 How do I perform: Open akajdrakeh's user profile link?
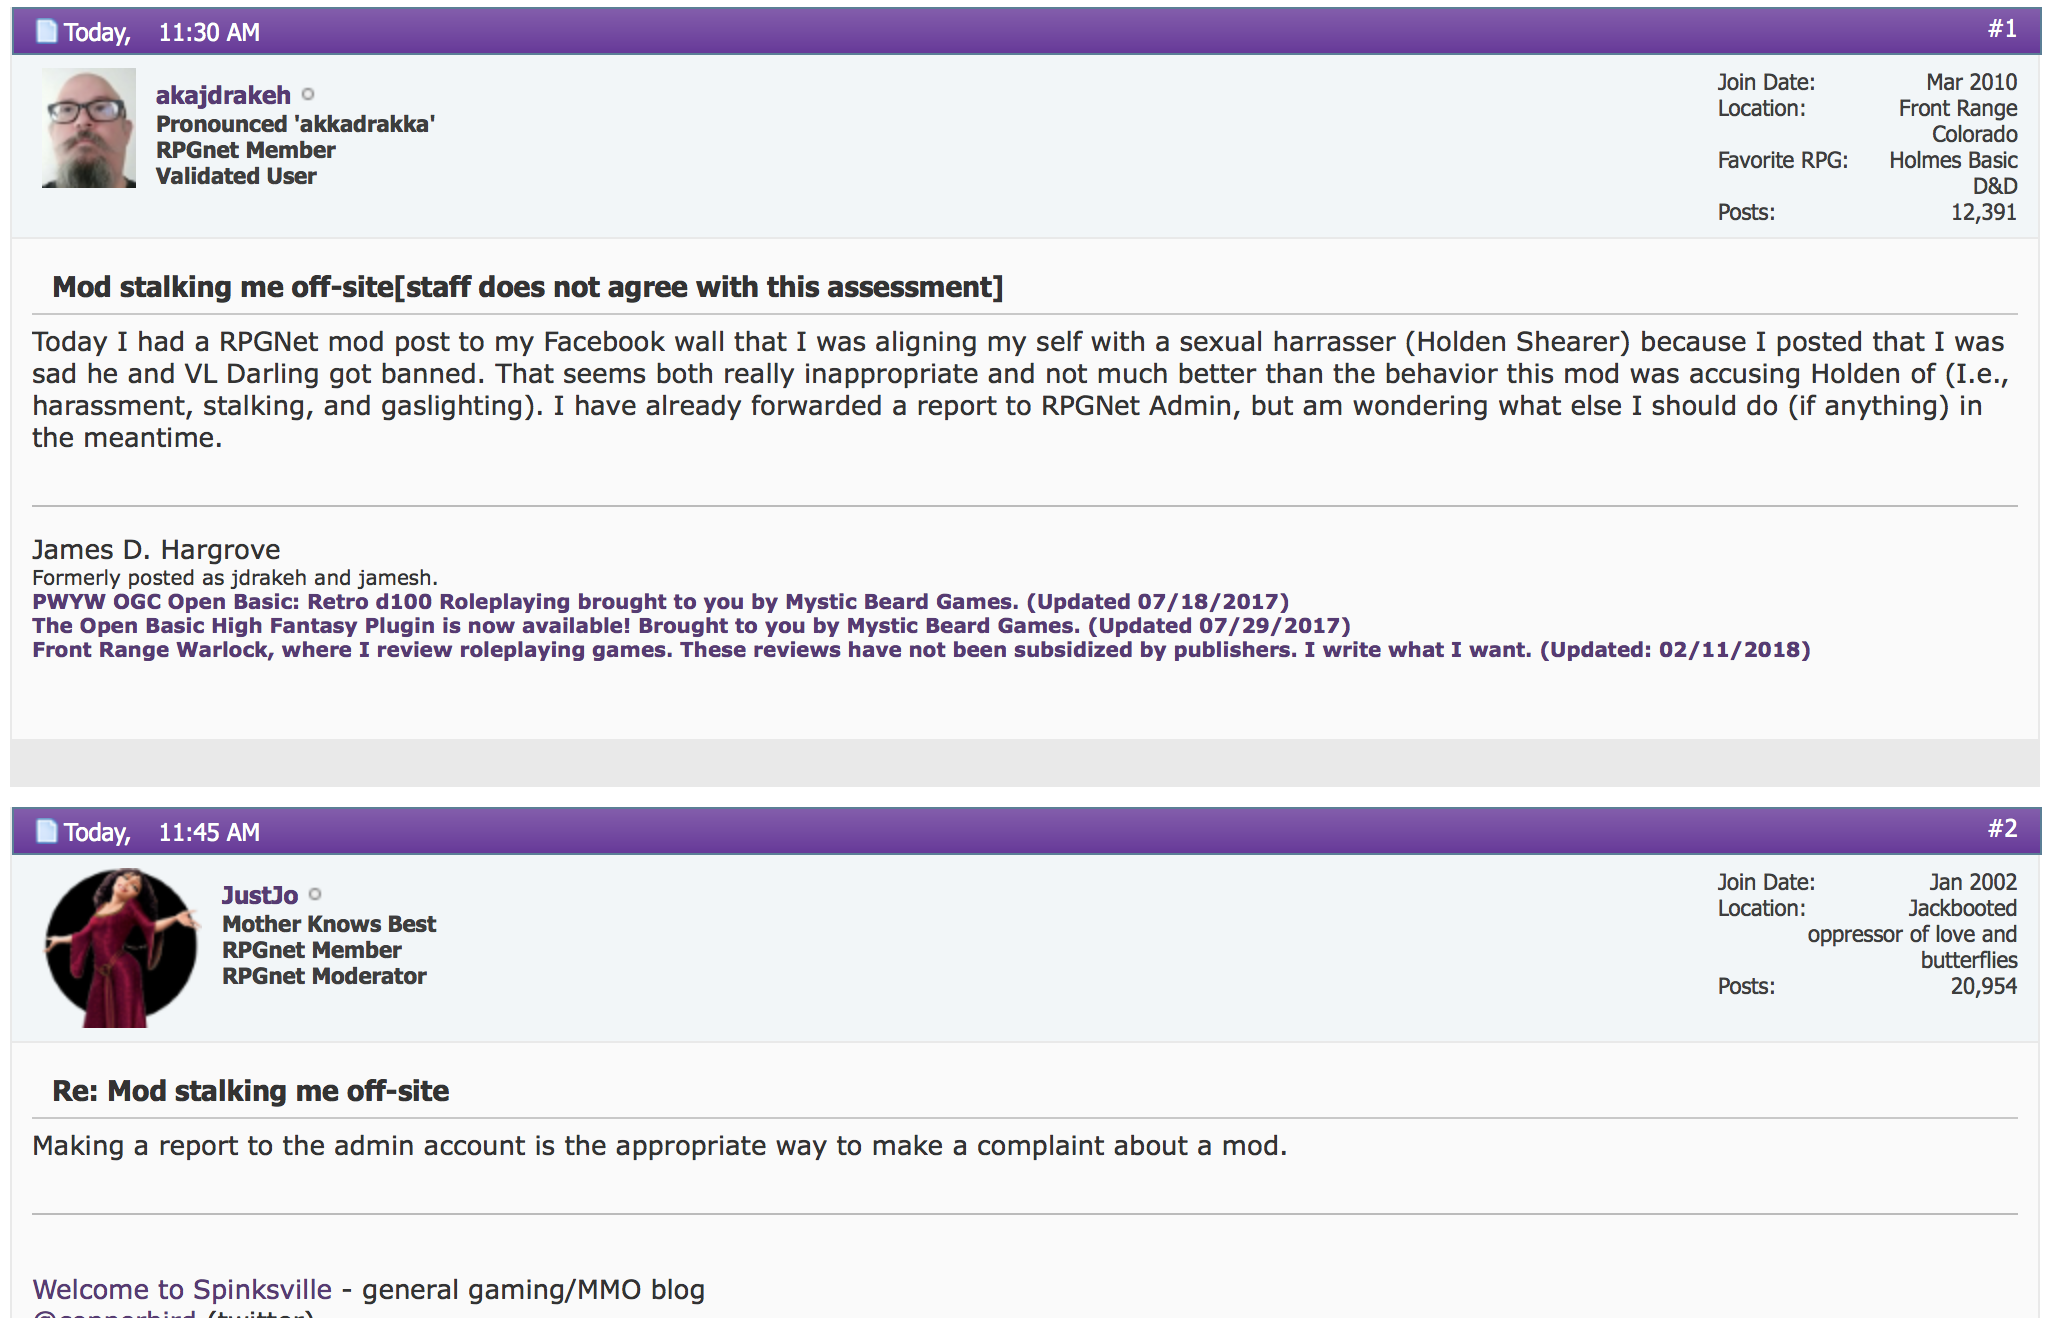point(223,95)
